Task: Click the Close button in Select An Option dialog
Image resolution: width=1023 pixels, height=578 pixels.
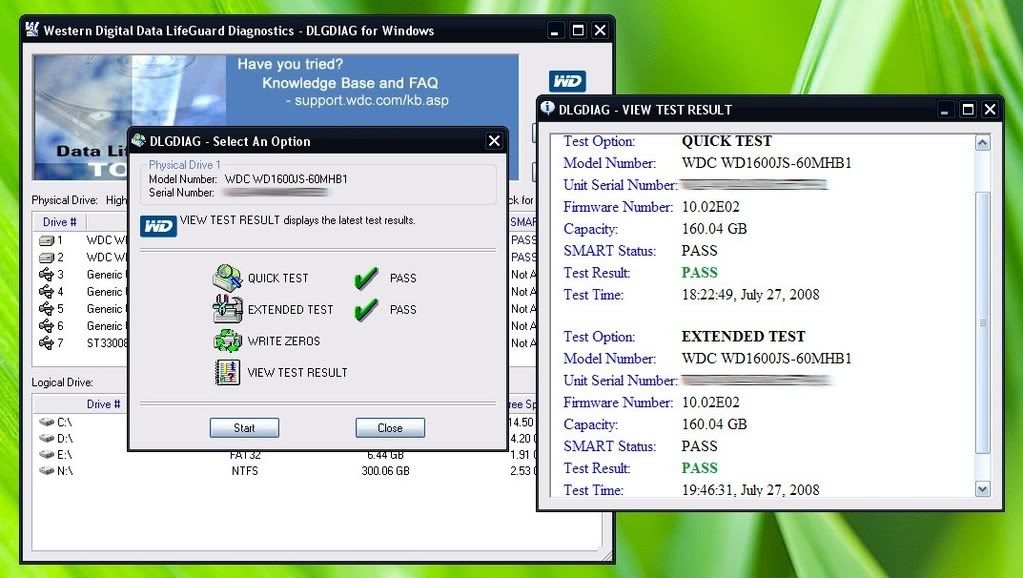Action: coord(390,428)
